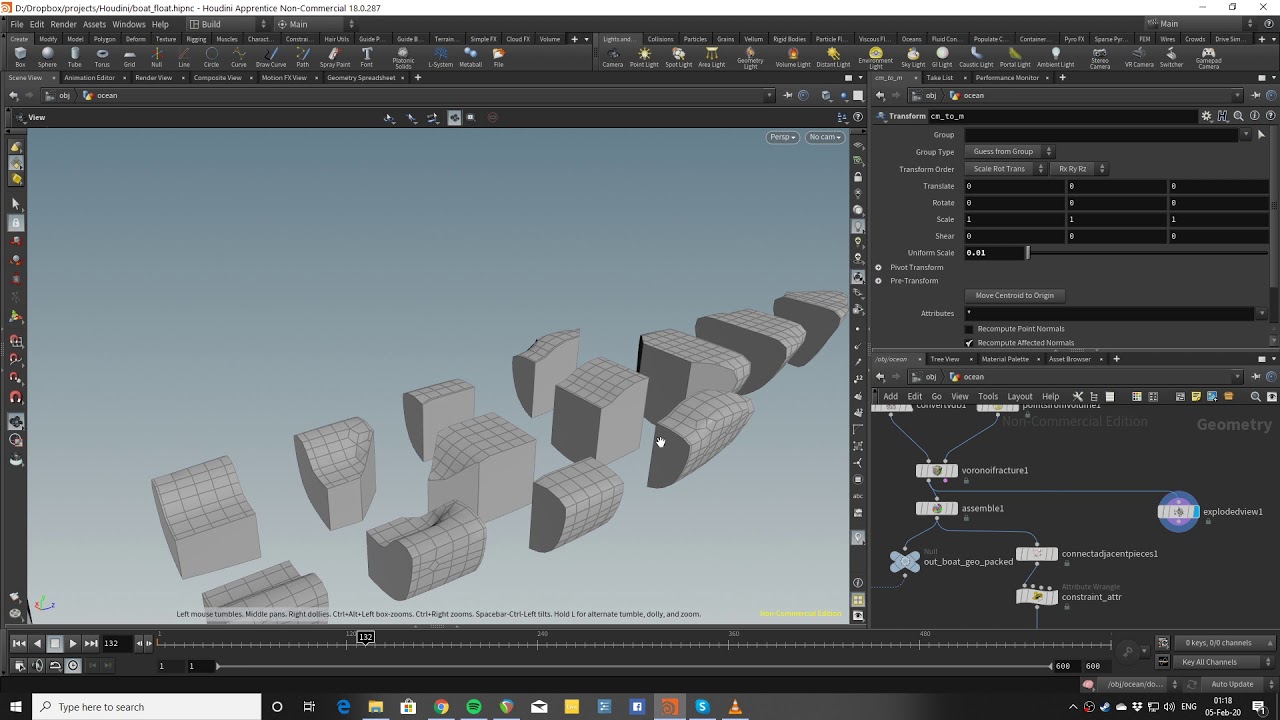The width and height of the screenshot is (1280, 720).
Task: Open the Rigid Bodies shelf tab
Action: coord(789,39)
